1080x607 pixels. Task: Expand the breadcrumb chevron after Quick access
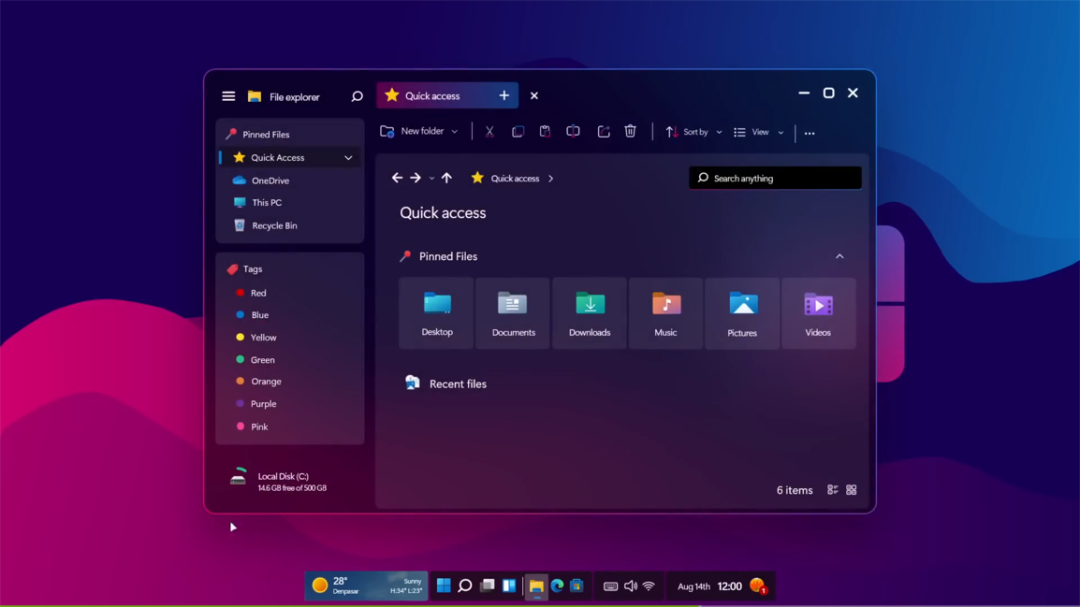[x=551, y=178]
